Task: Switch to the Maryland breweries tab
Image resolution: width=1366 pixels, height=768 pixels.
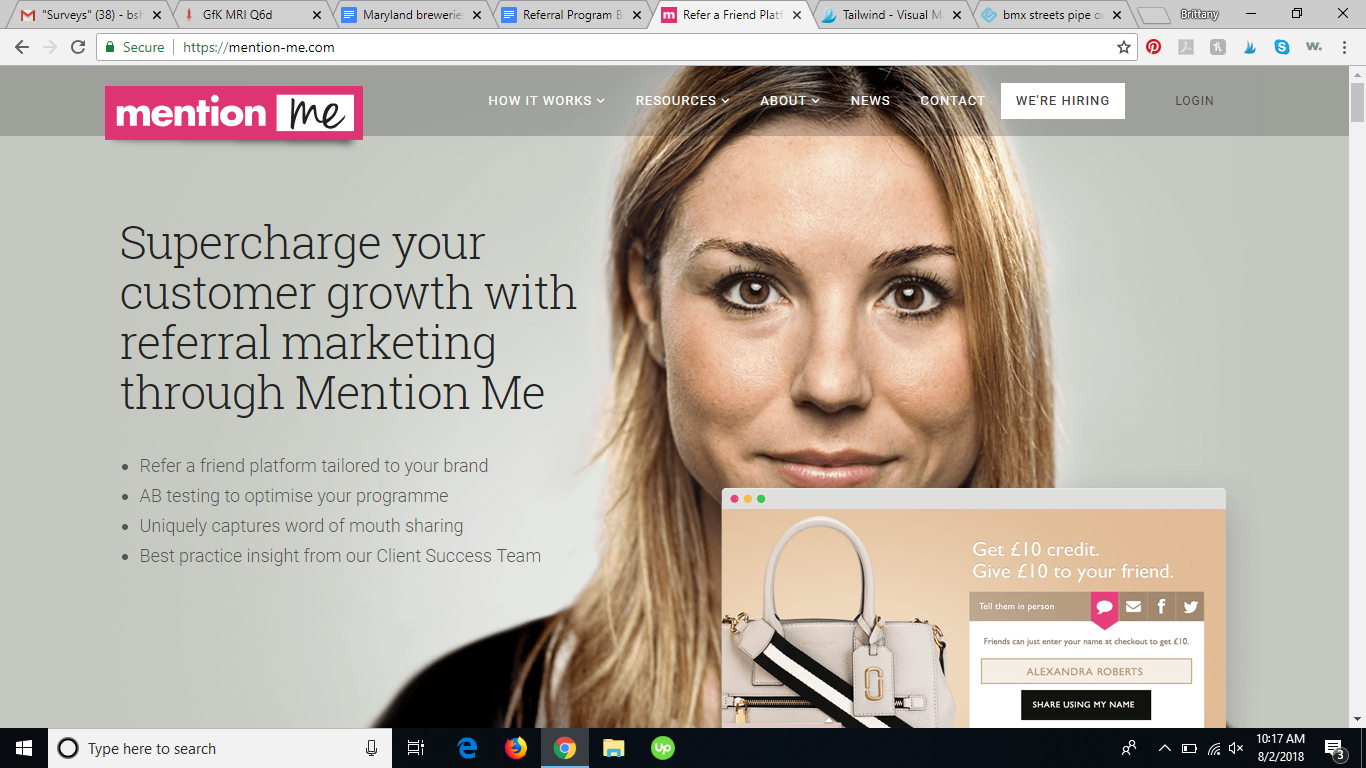Action: click(410, 15)
